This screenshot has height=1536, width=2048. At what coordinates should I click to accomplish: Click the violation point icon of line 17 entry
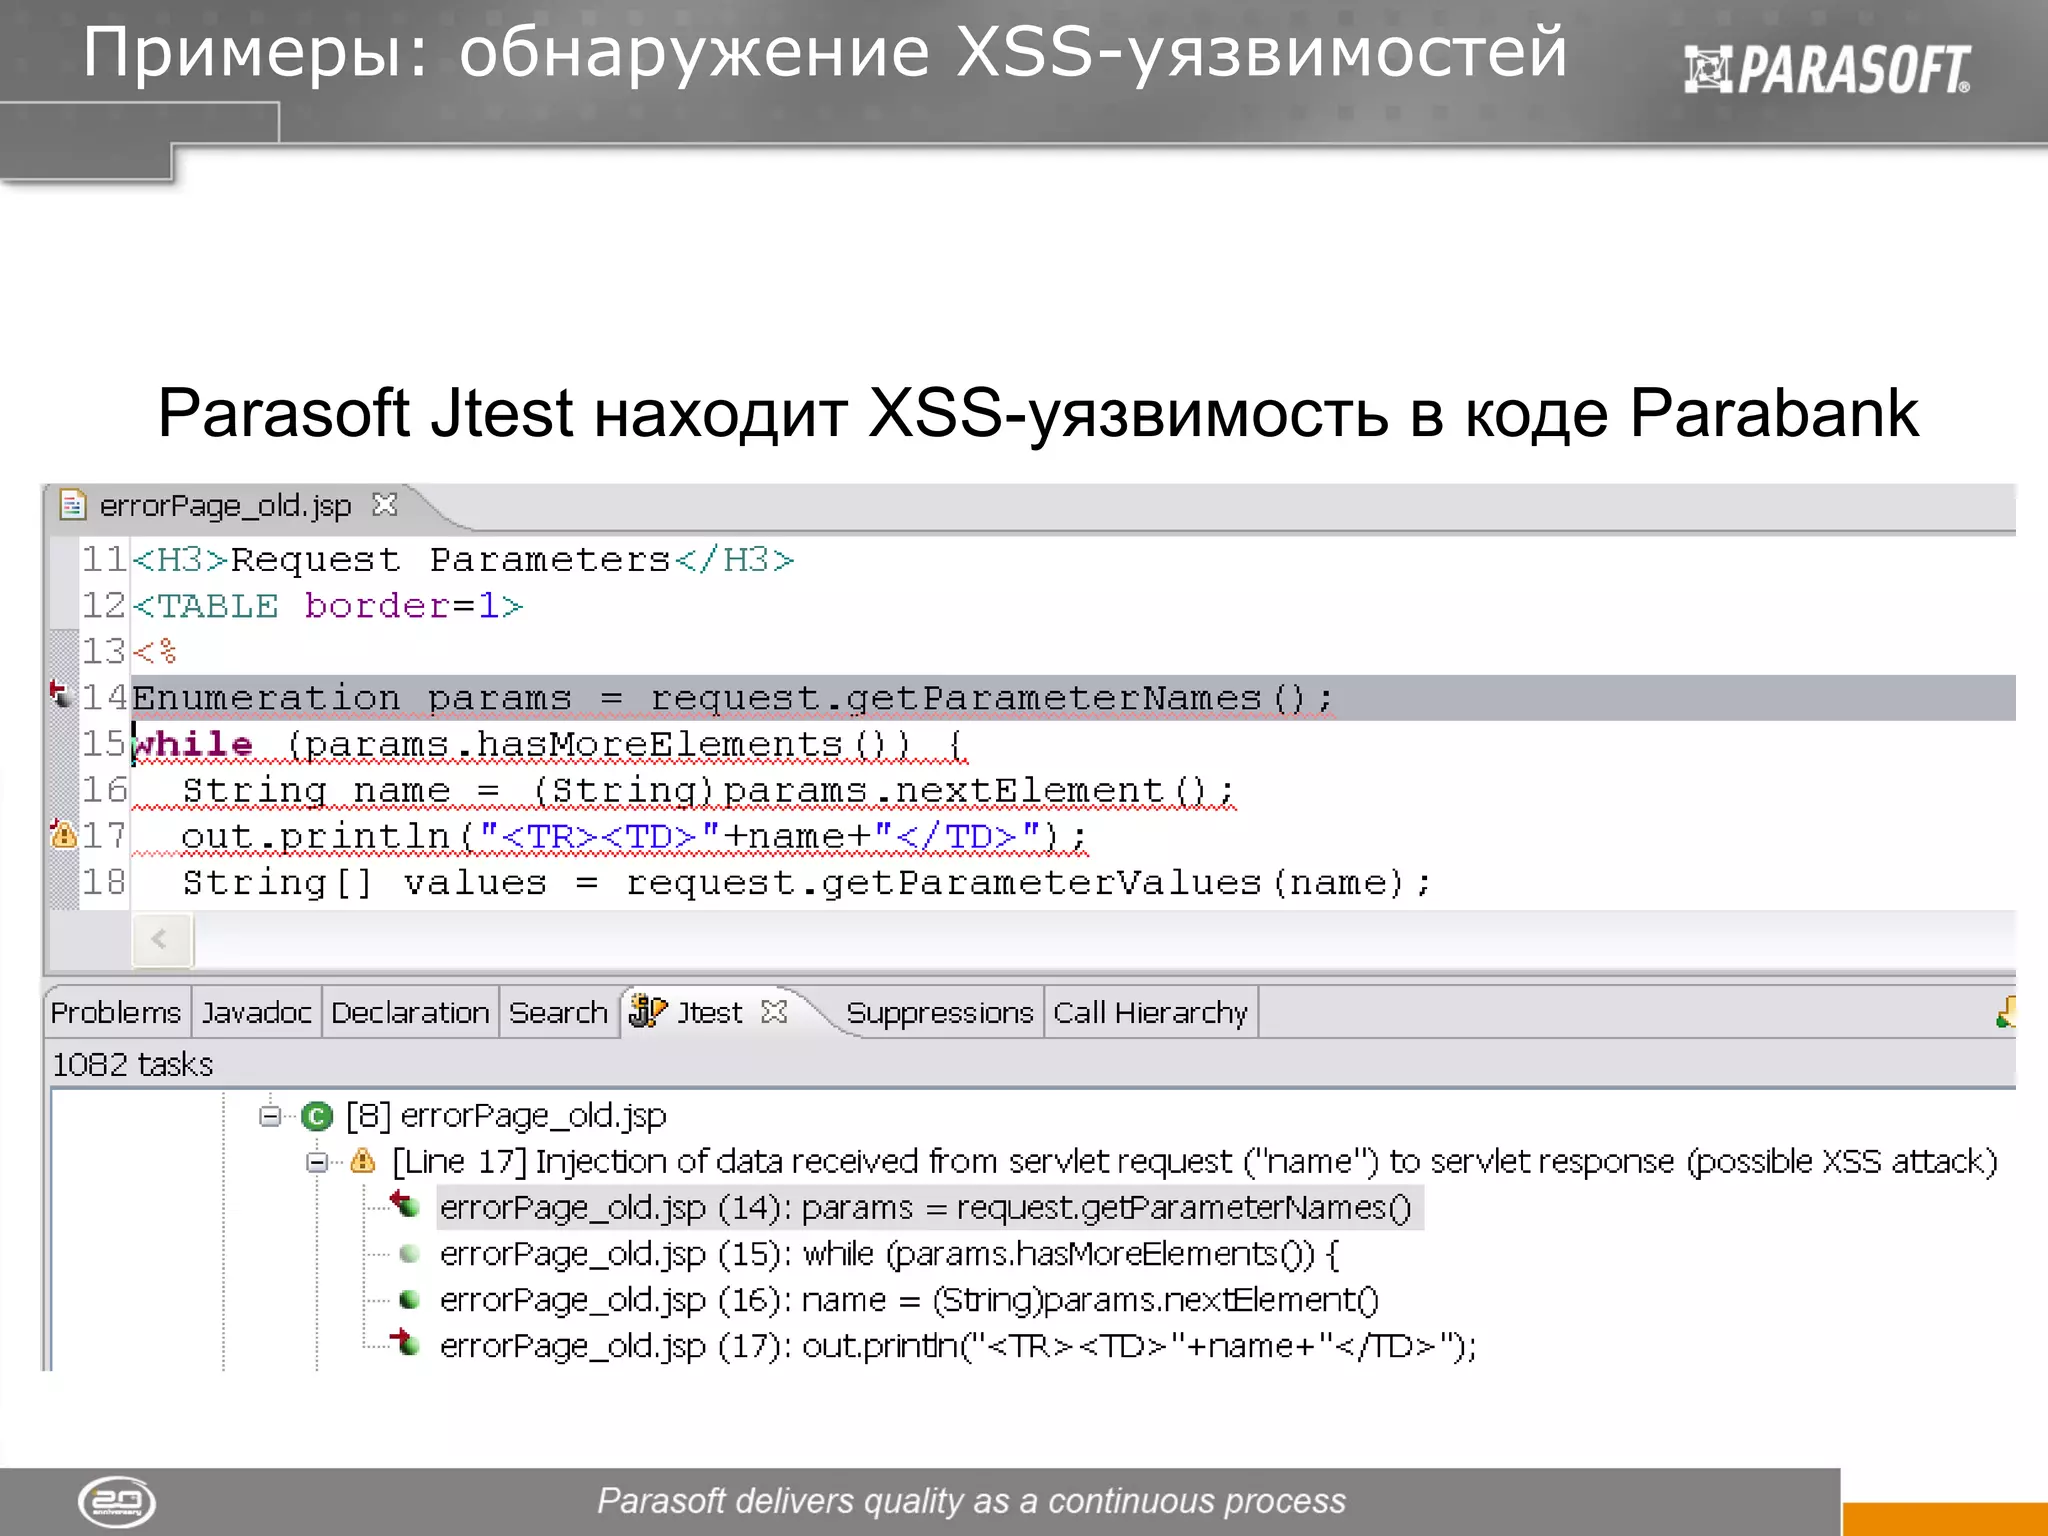(405, 1342)
